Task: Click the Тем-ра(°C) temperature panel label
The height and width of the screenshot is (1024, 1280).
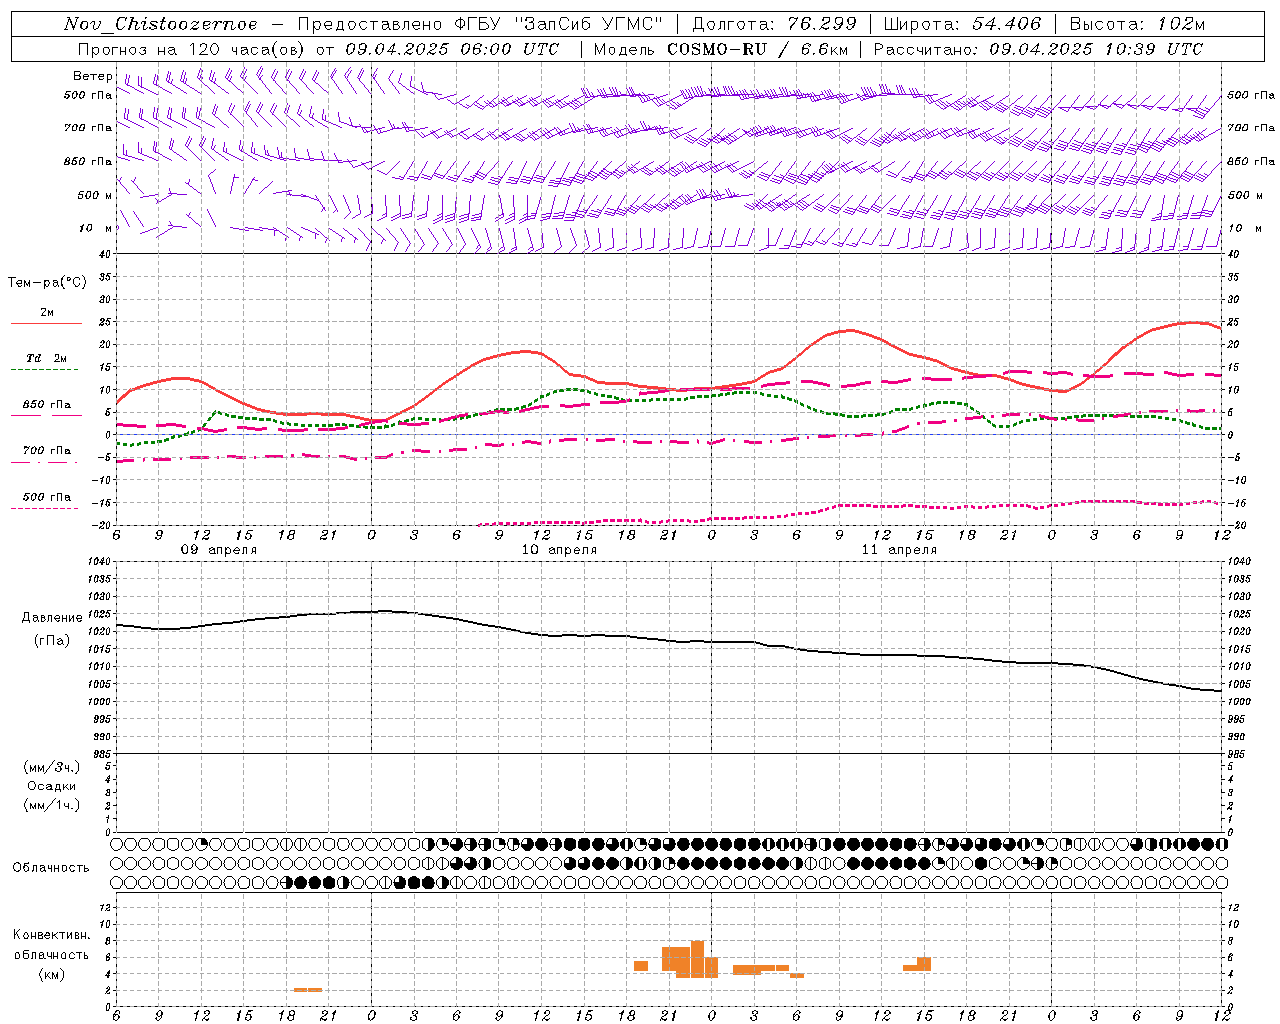Action: pyautogui.click(x=47, y=282)
